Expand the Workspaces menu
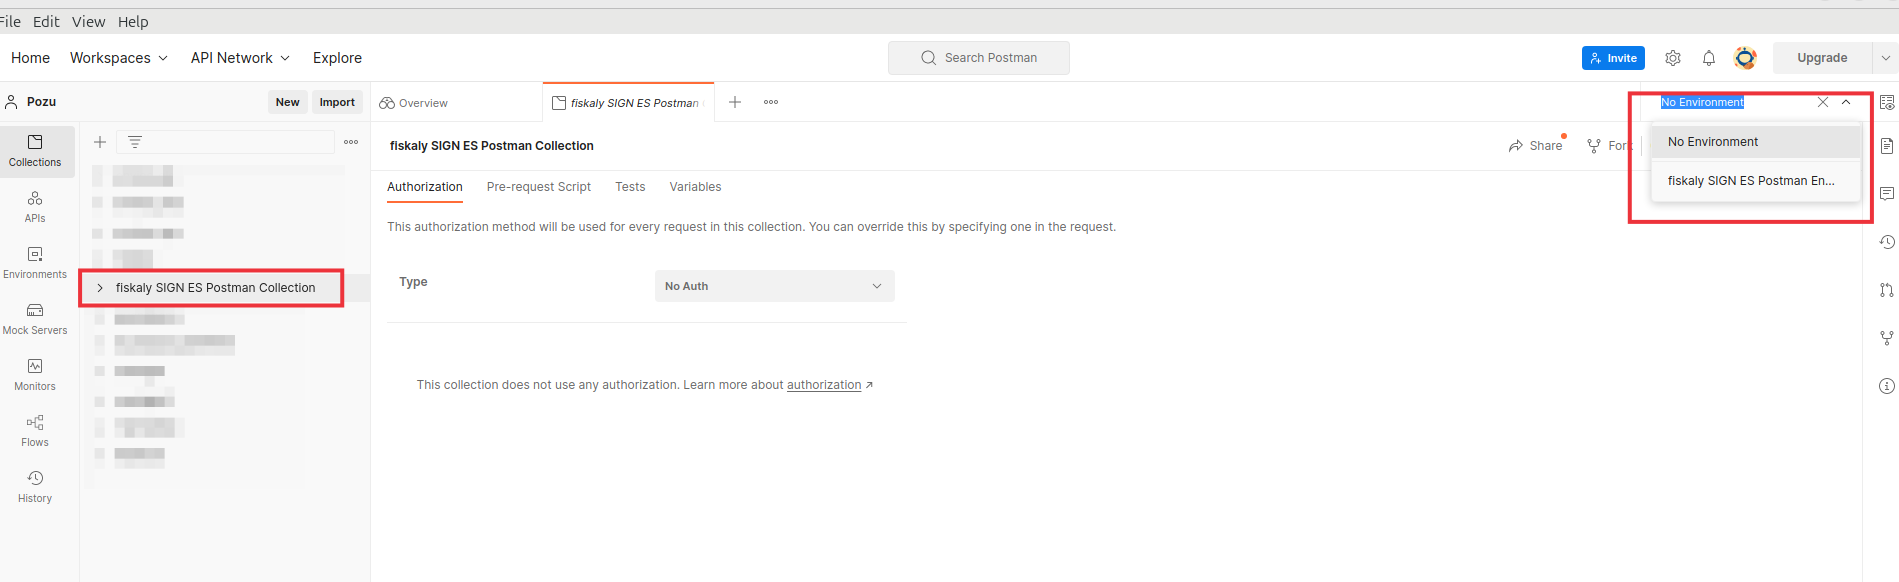This screenshot has width=1899, height=582. point(118,58)
